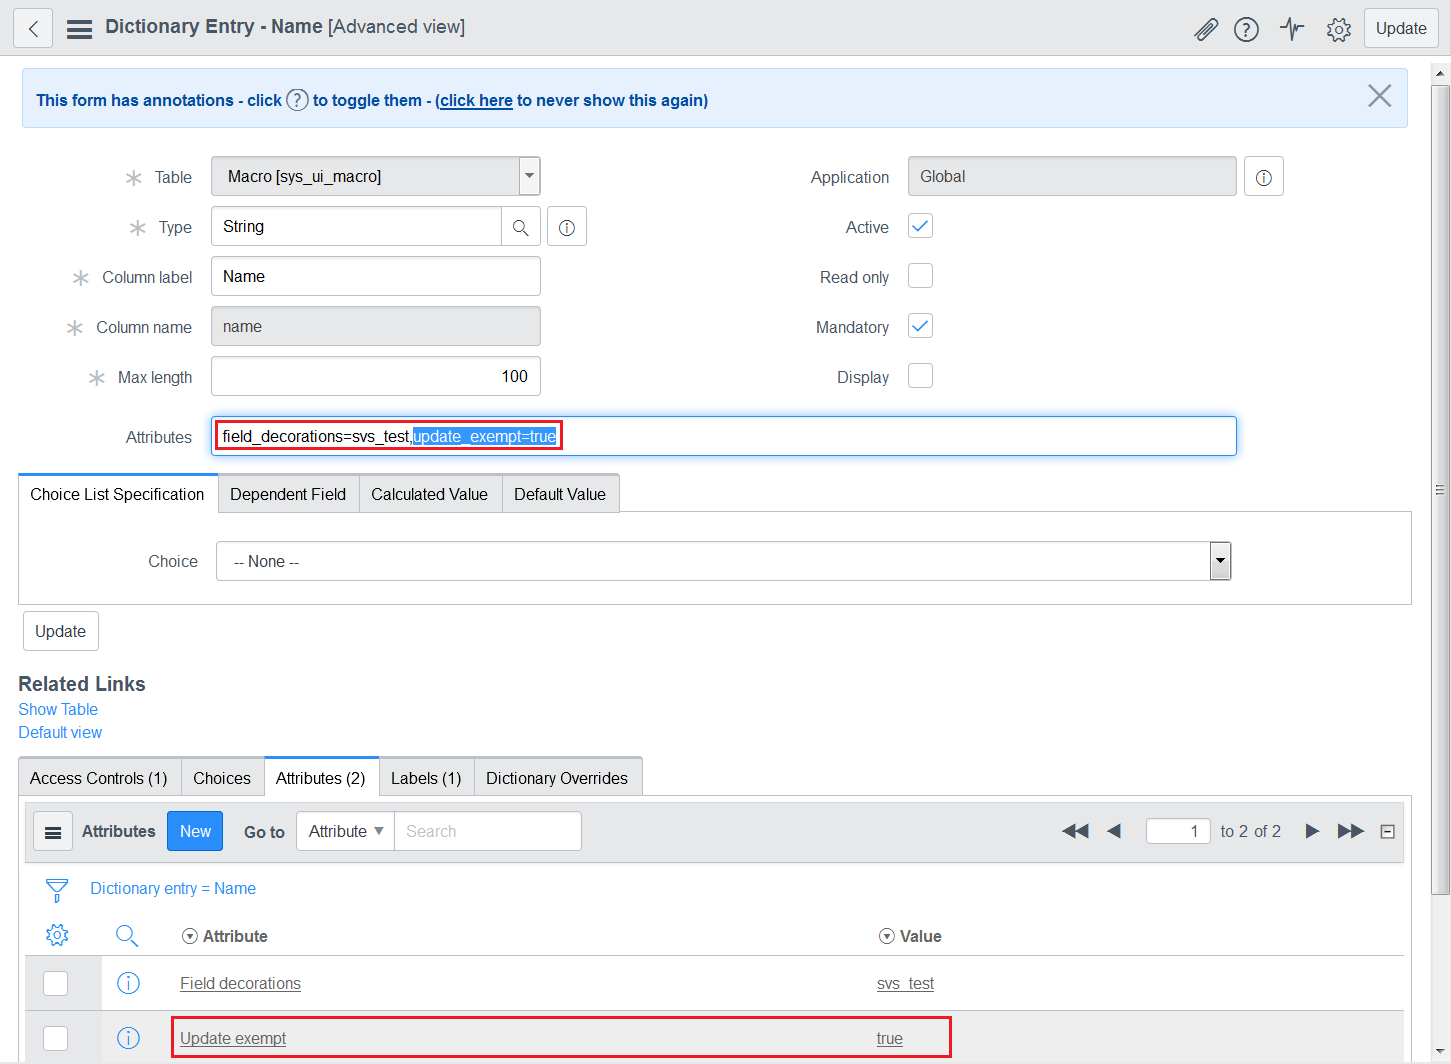Open the attachments paperclip icon

[1206, 29]
